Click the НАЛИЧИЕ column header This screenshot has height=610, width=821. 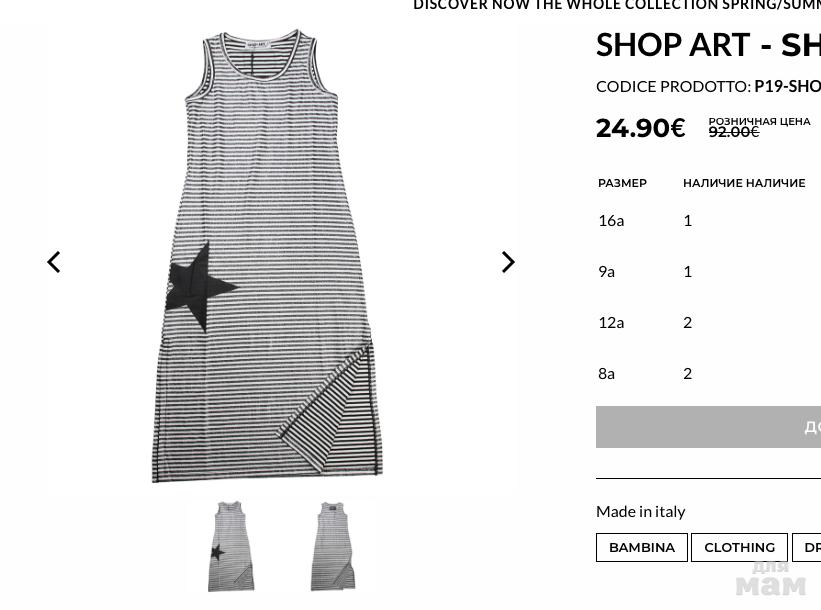[744, 183]
